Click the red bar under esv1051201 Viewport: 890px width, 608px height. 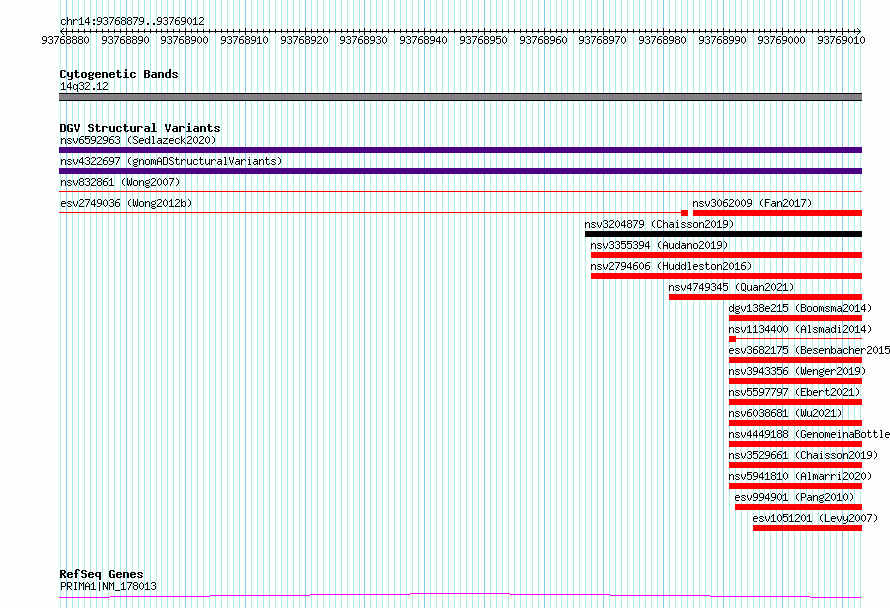(x=807, y=528)
